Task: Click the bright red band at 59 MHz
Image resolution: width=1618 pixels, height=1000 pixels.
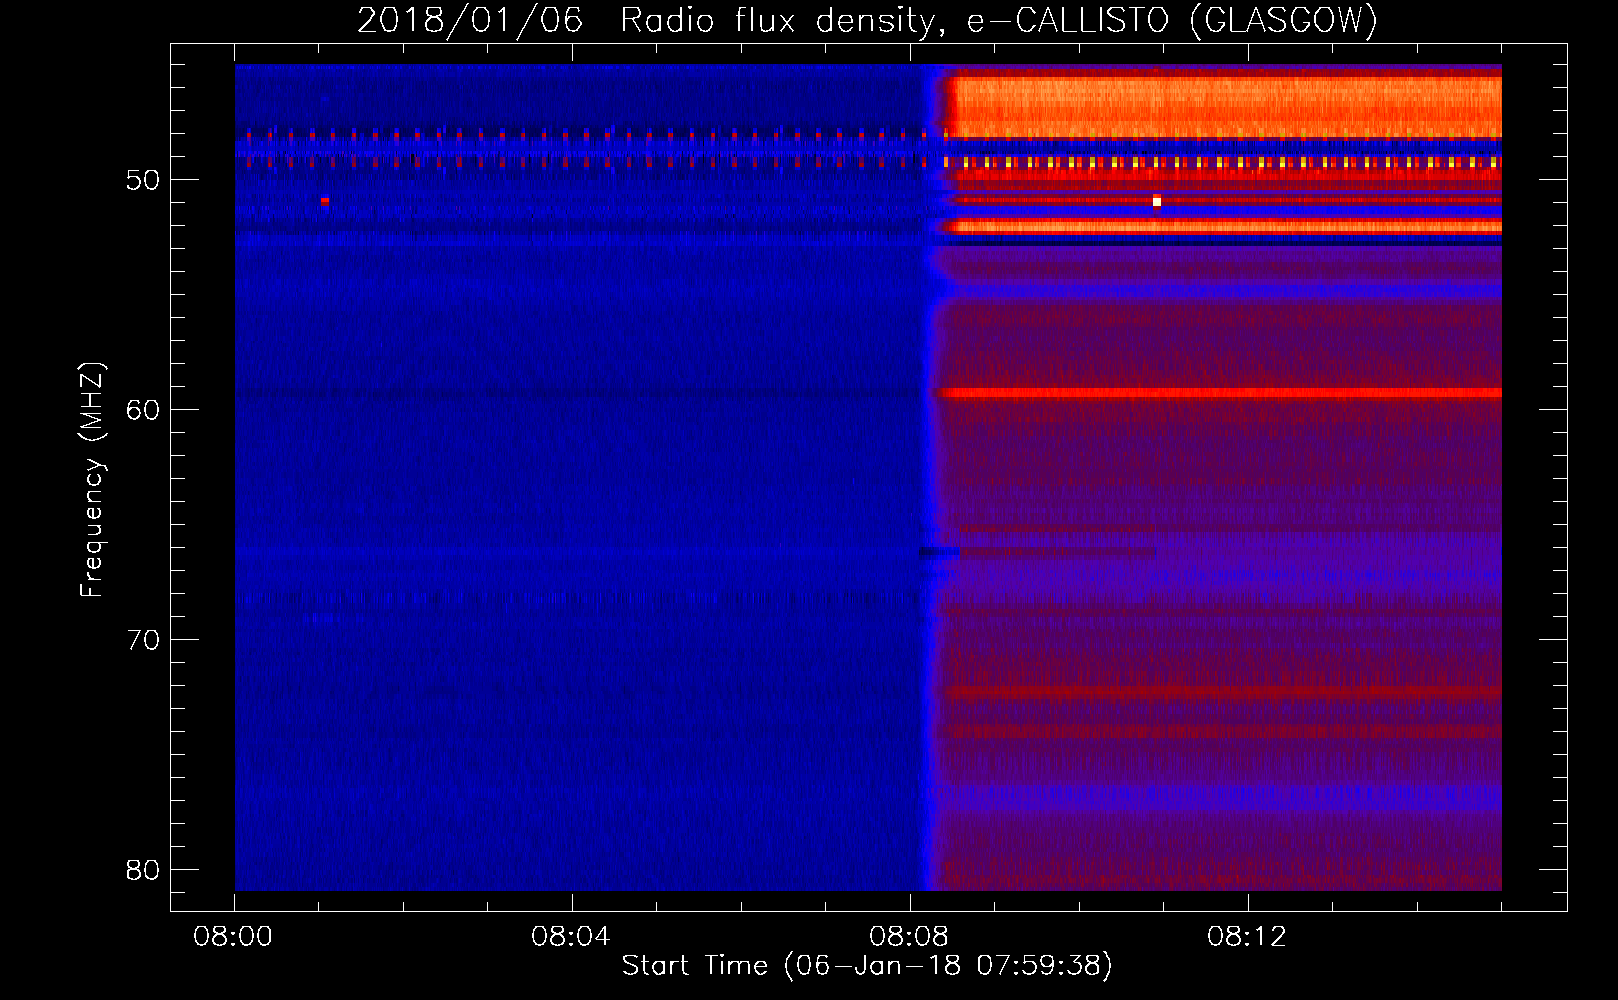Action: tap(1220, 393)
